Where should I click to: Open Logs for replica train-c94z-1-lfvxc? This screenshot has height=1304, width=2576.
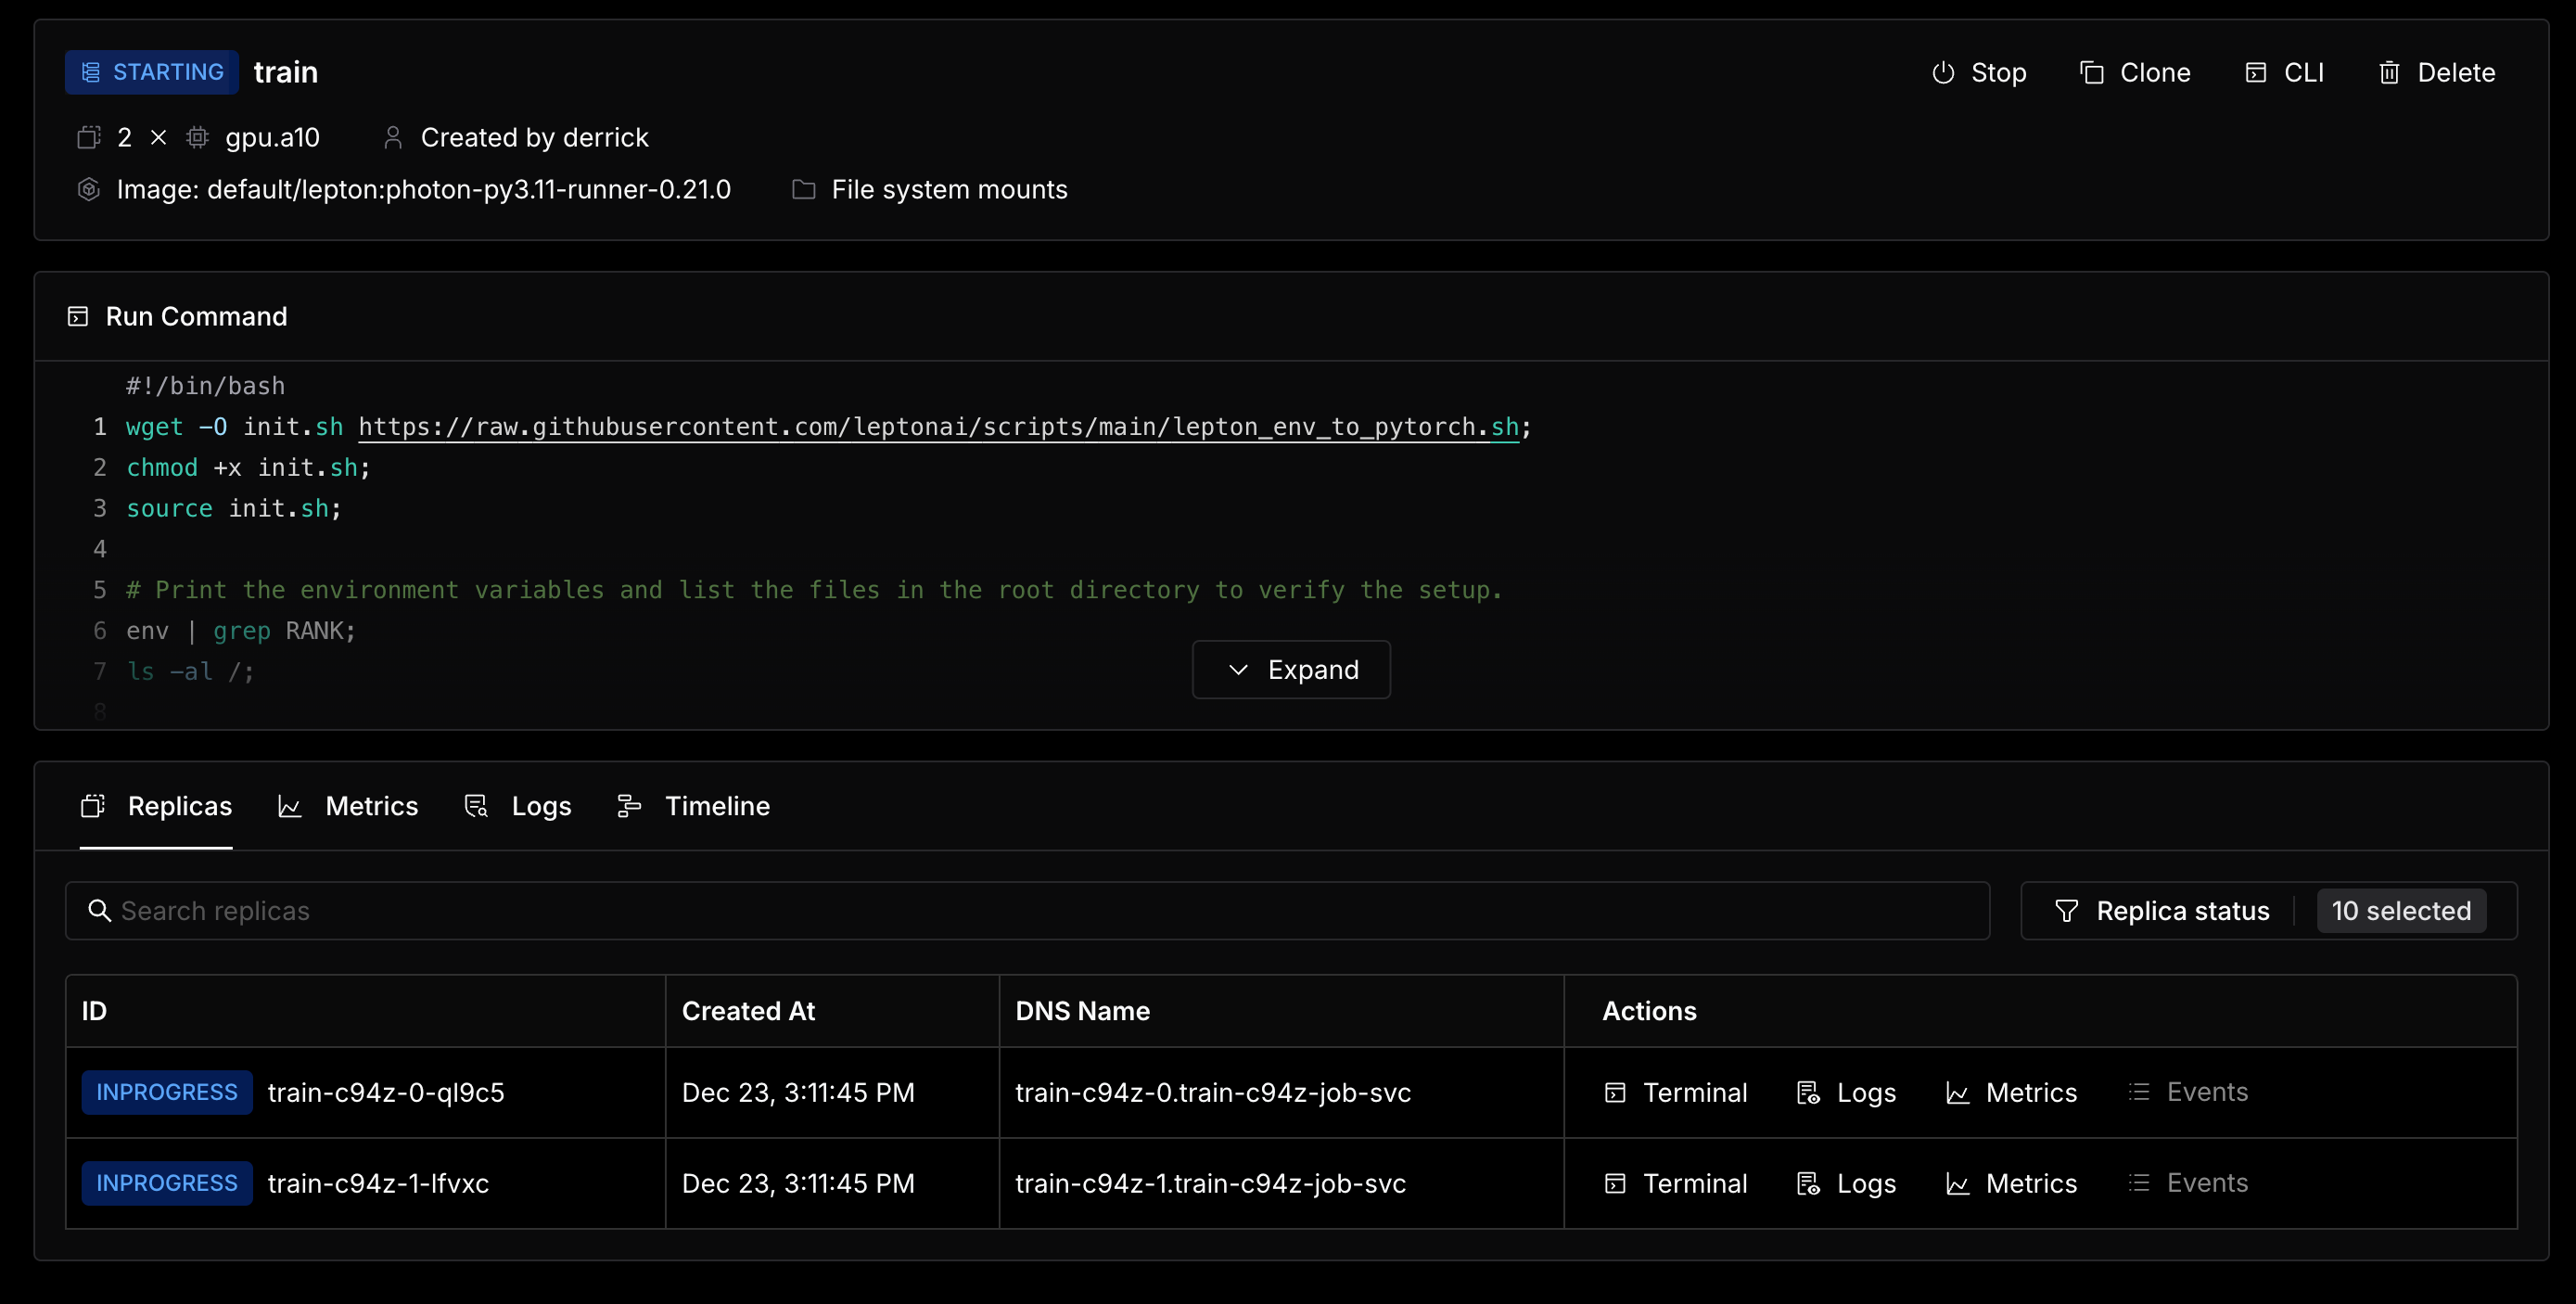[x=1846, y=1183]
